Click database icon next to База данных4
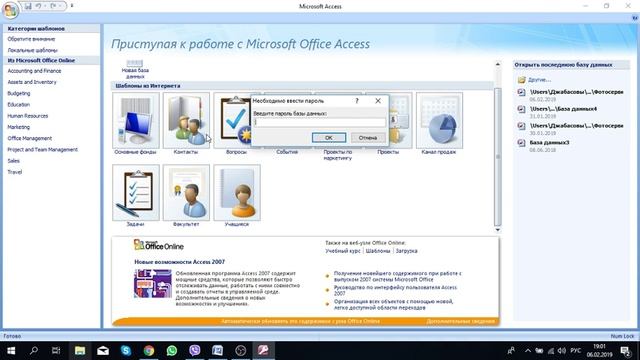The image size is (640, 360). (521, 109)
